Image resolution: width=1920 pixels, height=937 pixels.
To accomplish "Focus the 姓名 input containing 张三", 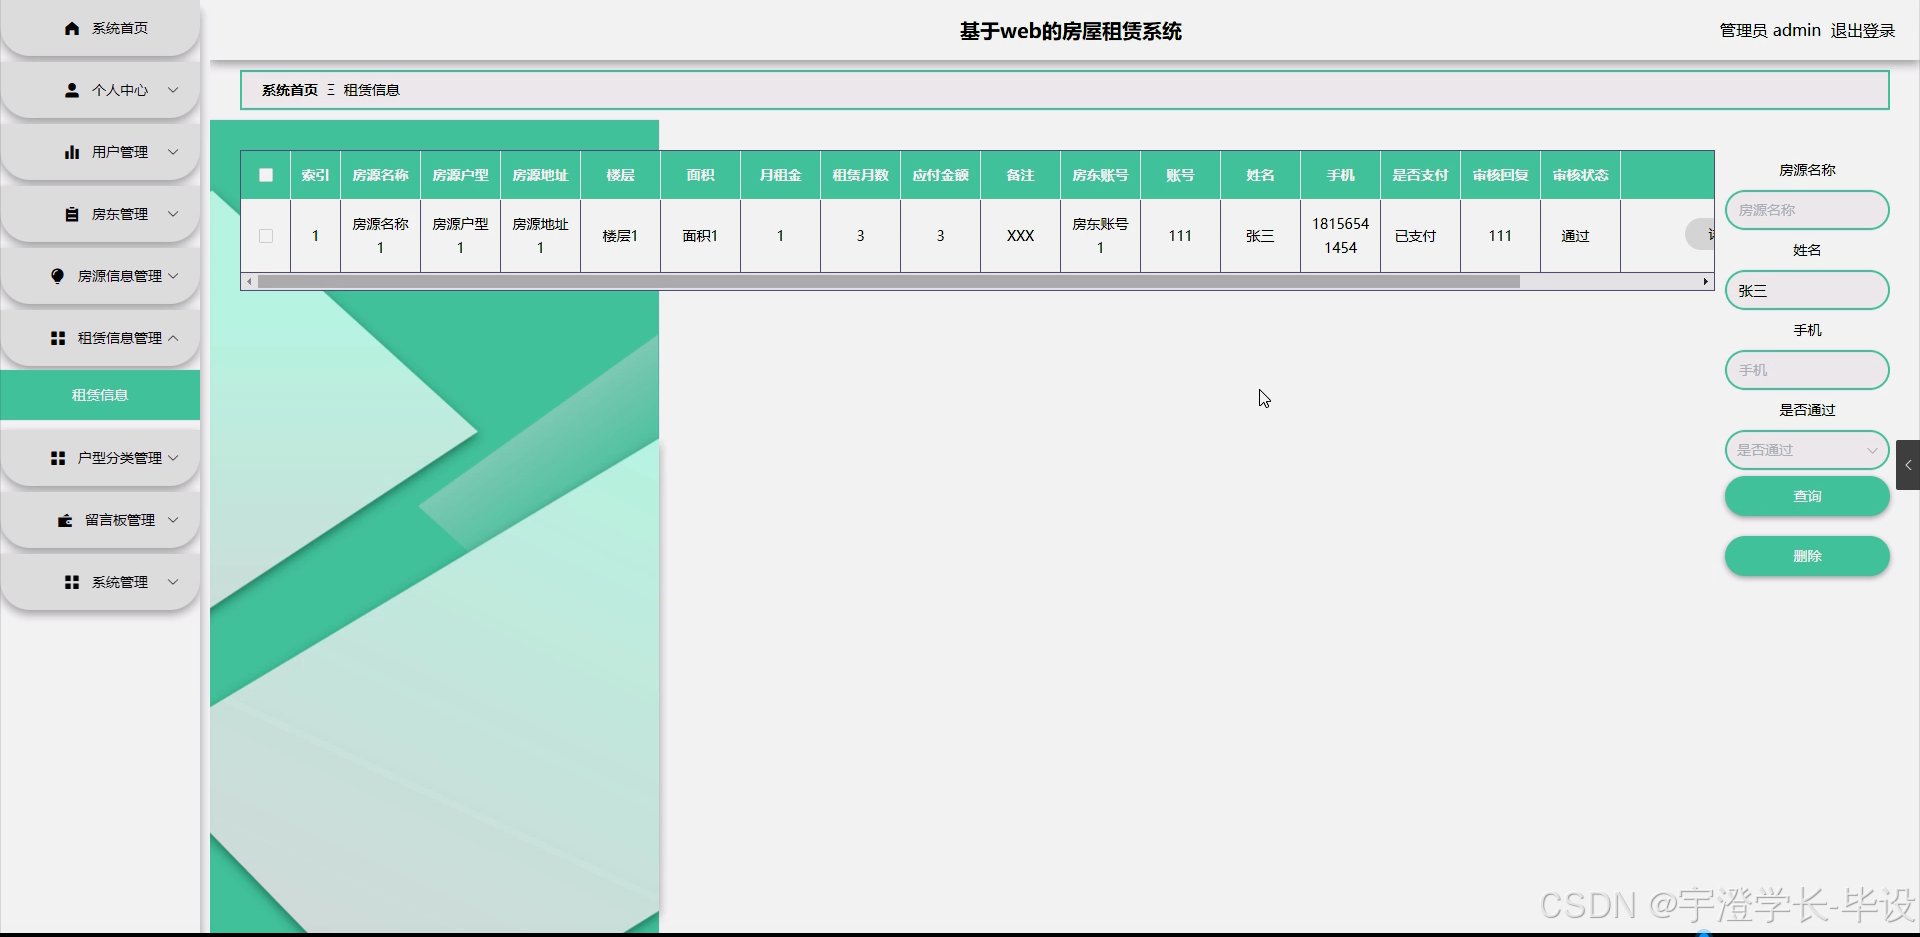I will pyautogui.click(x=1807, y=290).
